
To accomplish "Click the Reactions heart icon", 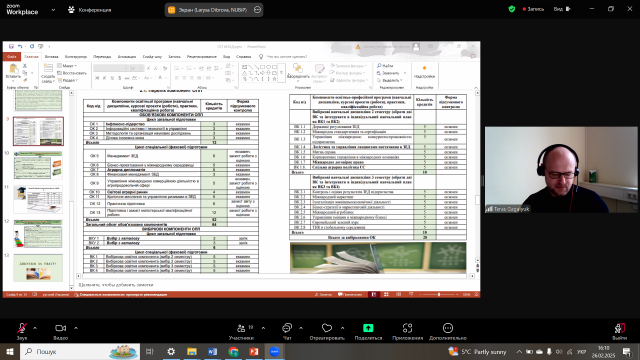I will point(327,328).
